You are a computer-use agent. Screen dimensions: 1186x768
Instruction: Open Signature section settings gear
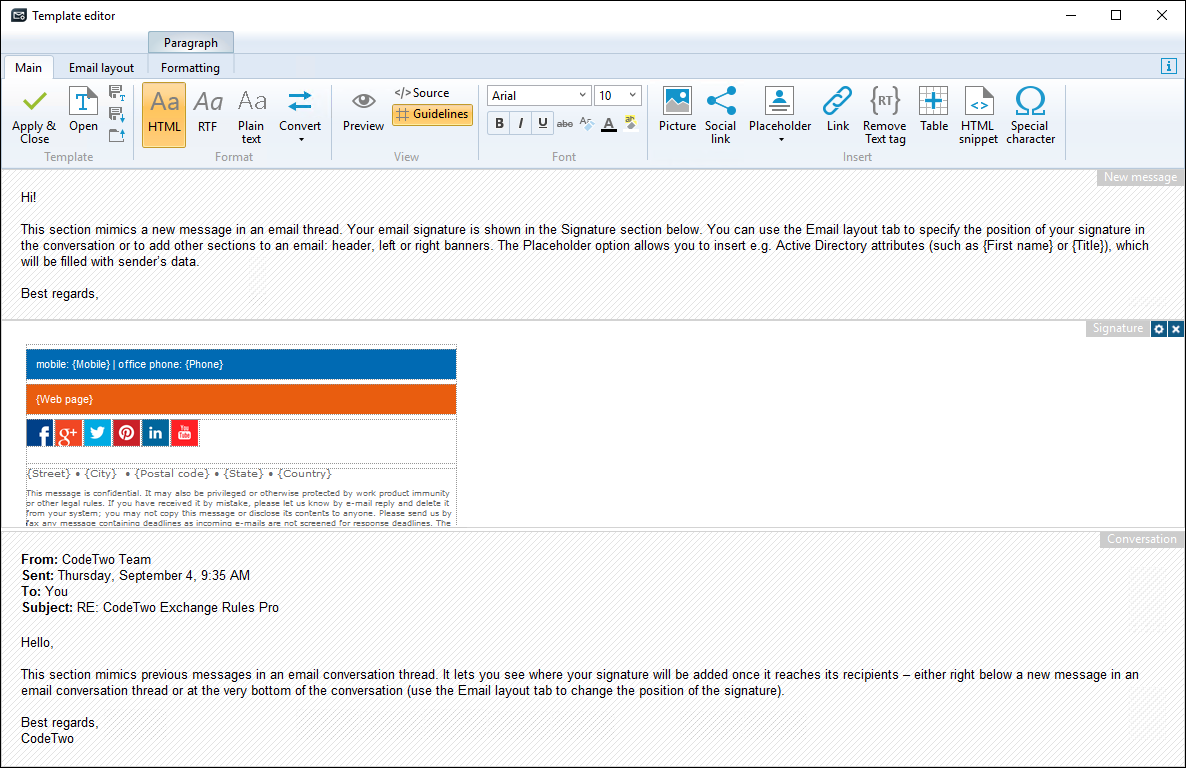point(1159,328)
